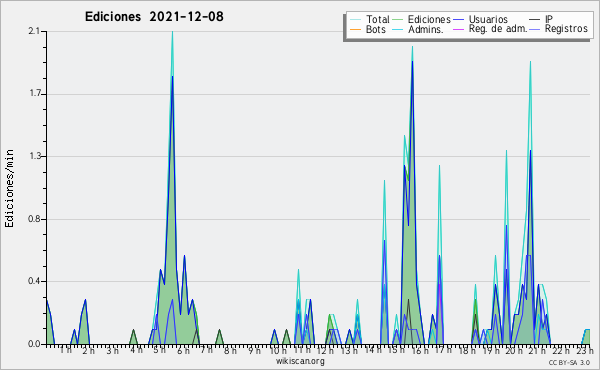Click the chart title Ediciones 2021-12-08
Screen dimensions: 600x370
(x=154, y=17)
